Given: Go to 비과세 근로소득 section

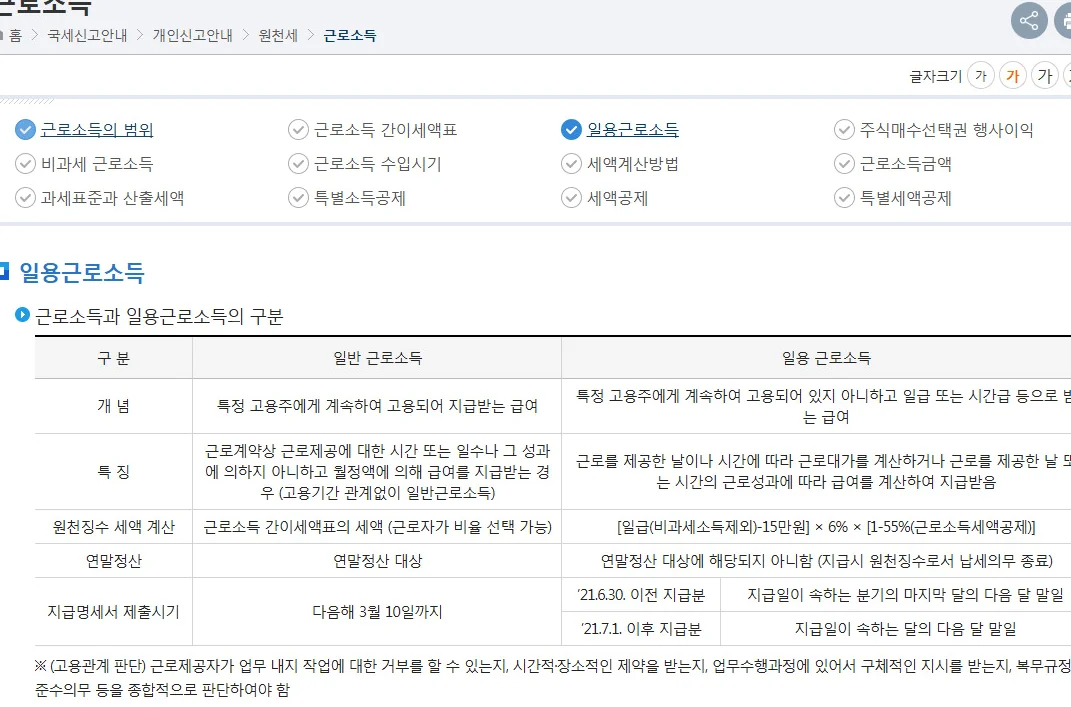Looking at the screenshot, I should click(x=97, y=163).
